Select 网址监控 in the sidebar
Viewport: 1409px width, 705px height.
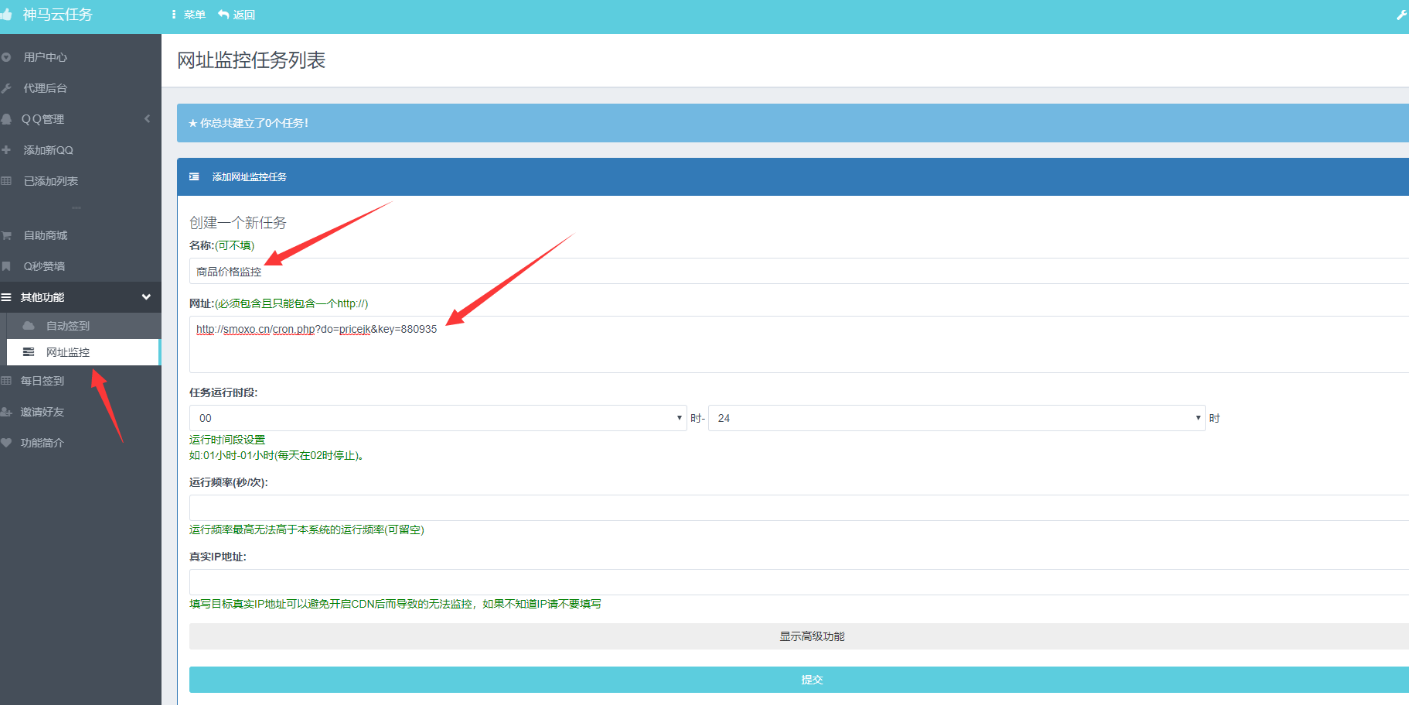(x=68, y=352)
